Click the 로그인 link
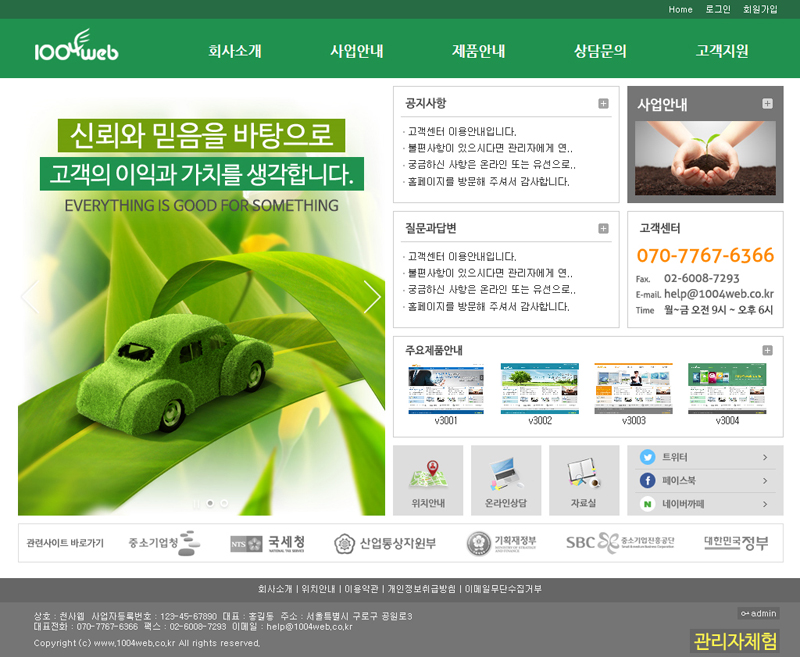The height and width of the screenshot is (657, 800). tap(718, 9)
